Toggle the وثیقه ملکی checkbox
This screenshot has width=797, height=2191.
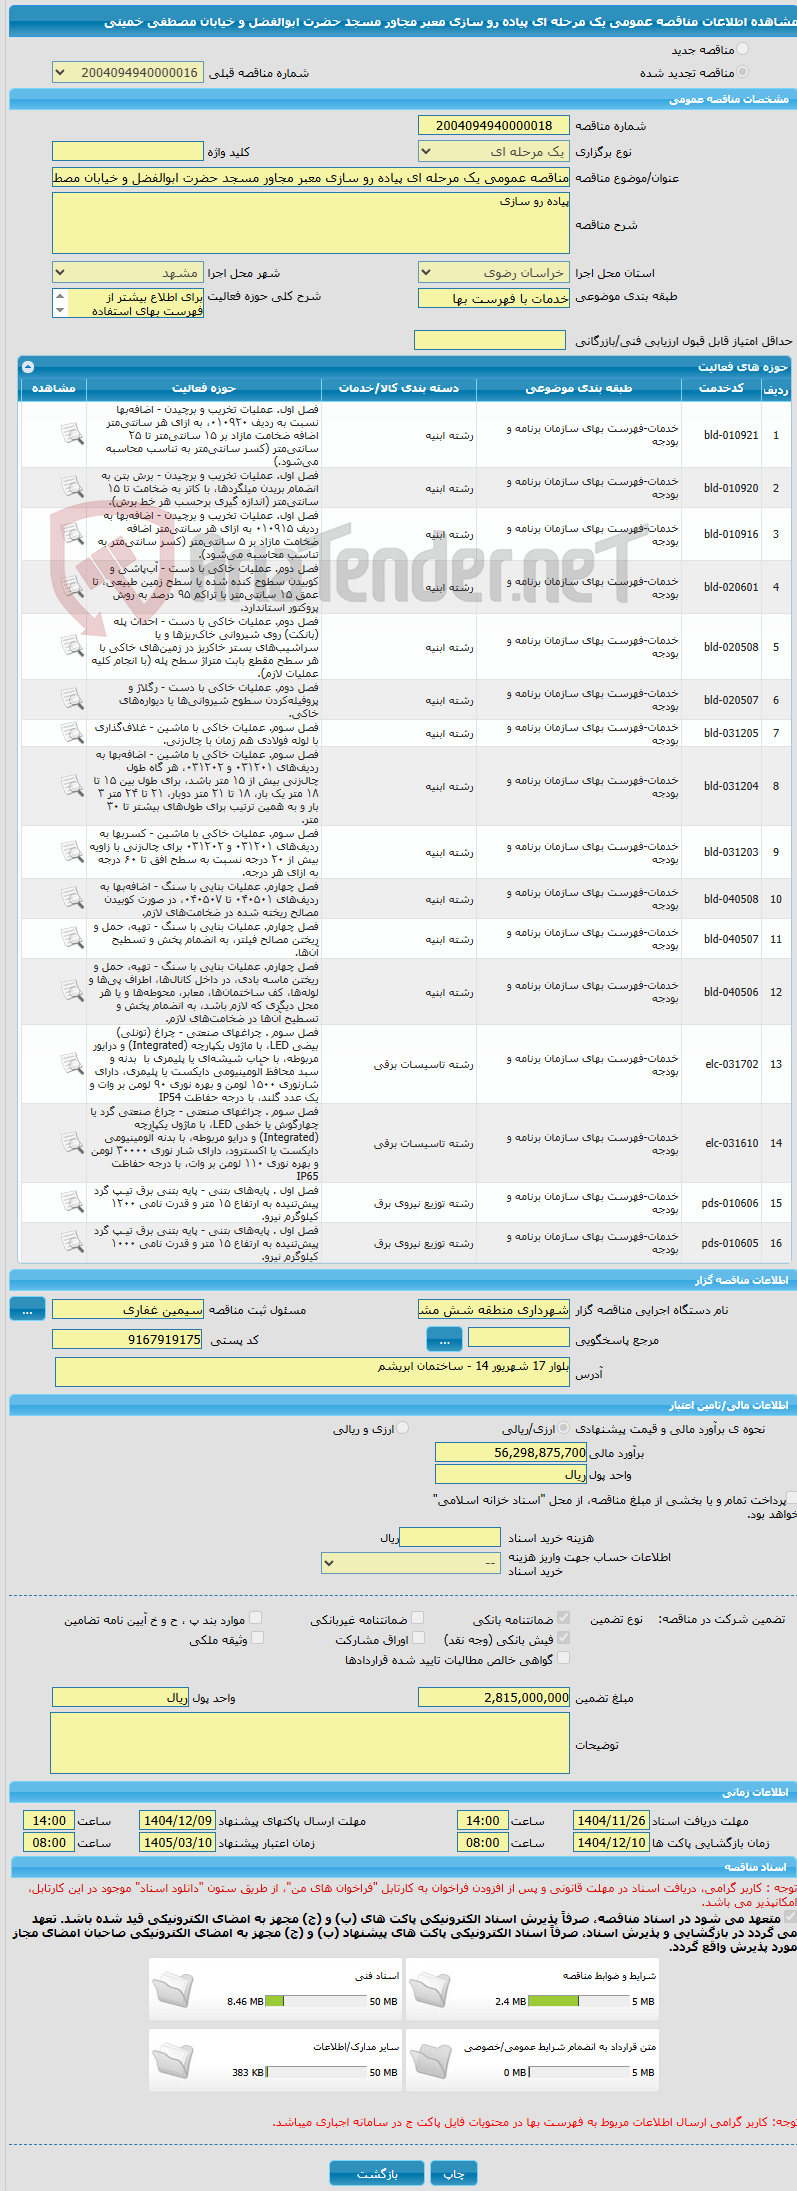click(x=257, y=1638)
